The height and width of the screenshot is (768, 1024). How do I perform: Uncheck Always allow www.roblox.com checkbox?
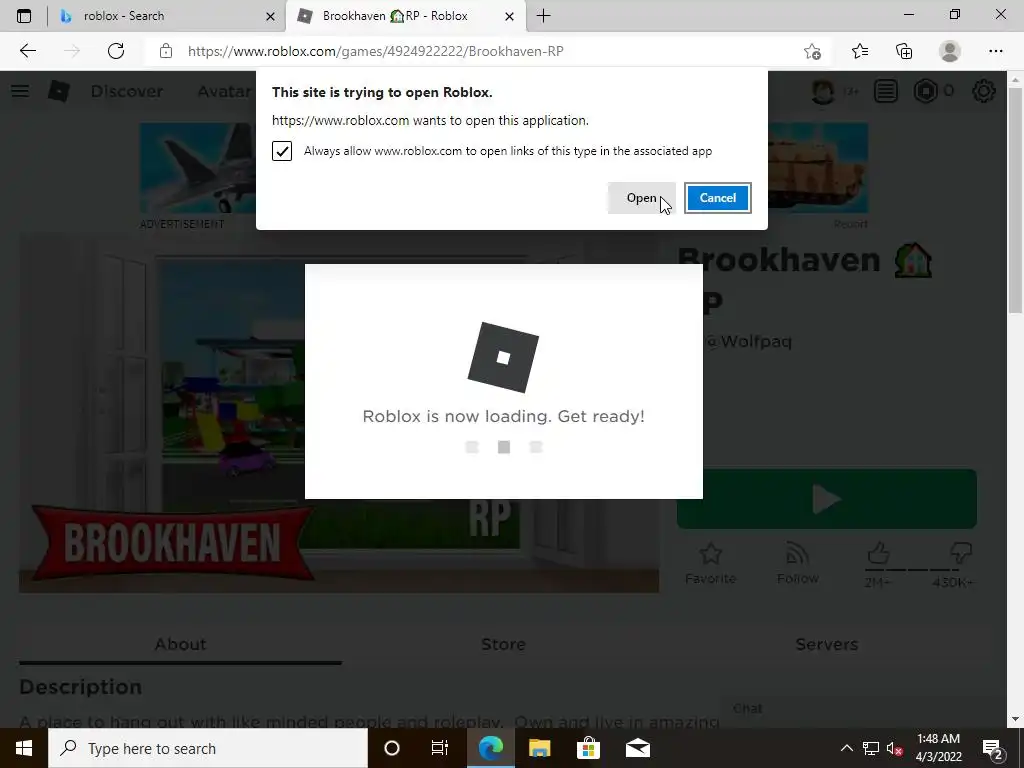(282, 151)
